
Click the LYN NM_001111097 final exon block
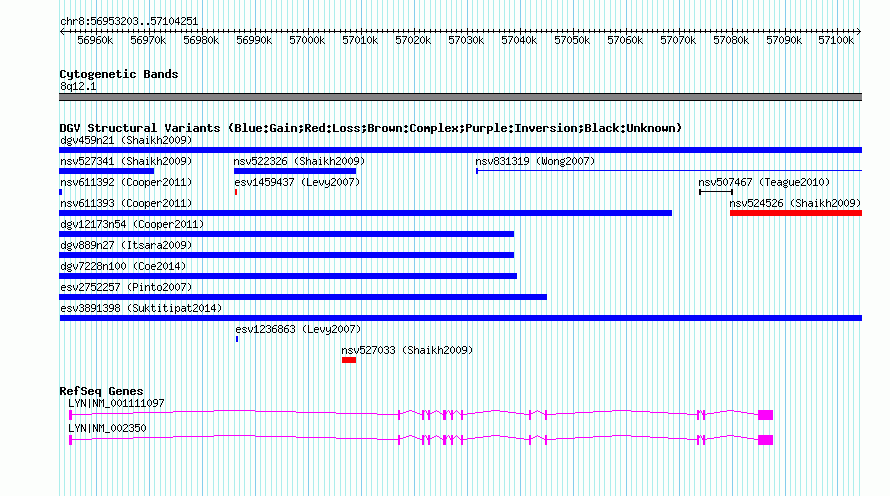pyautogui.click(x=766, y=415)
